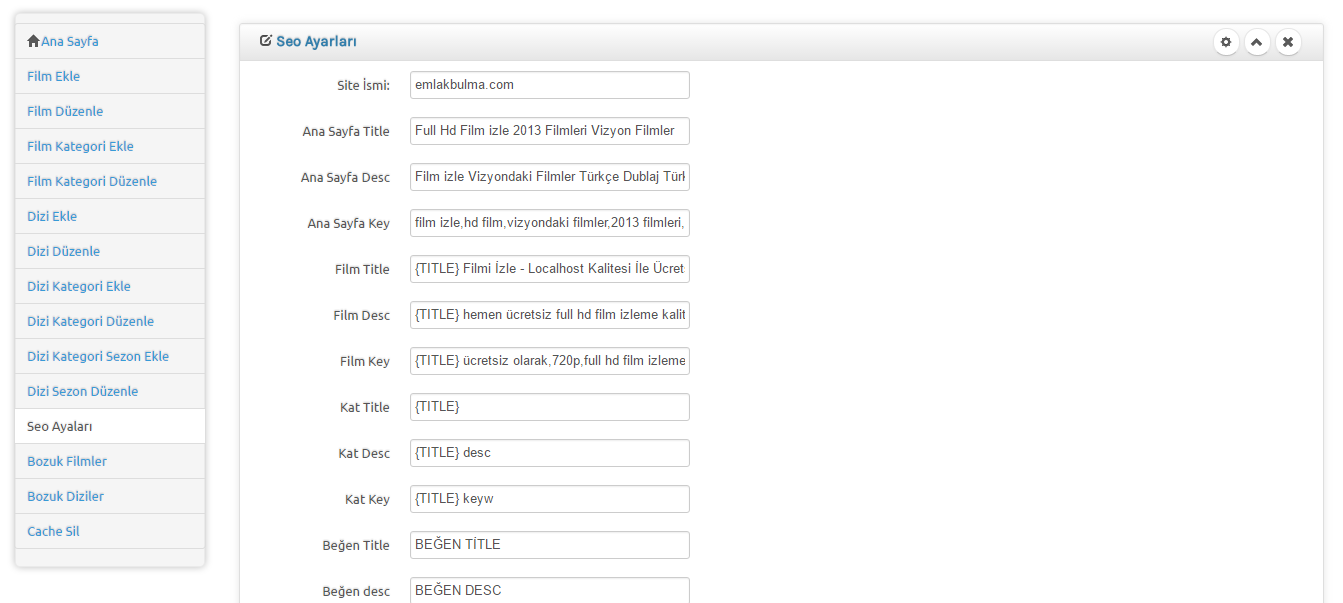
Task: Collapse the Seo Ayarları panel with chevron
Action: pos(1257,42)
